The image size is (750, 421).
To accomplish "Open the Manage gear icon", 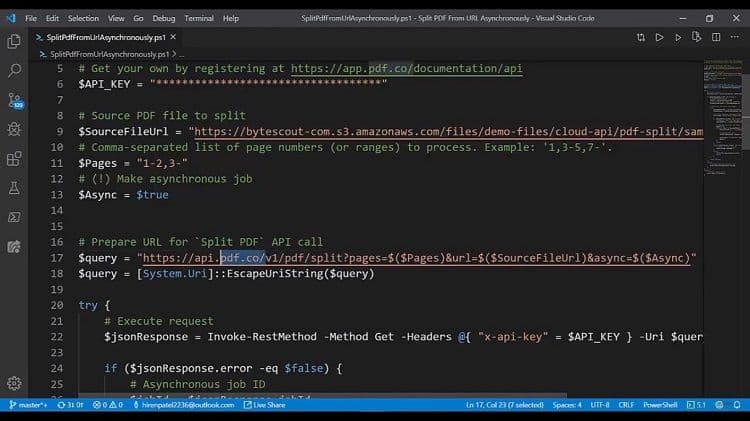I will [x=14, y=383].
